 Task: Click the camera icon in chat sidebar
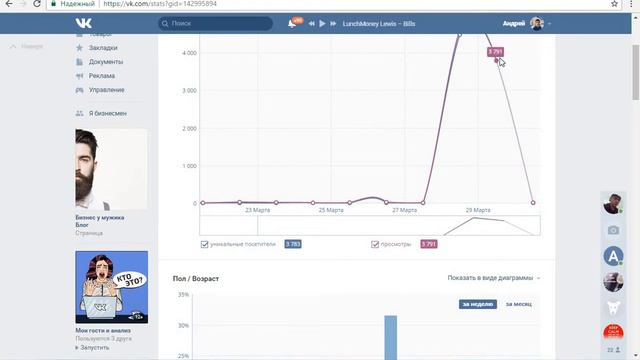click(613, 230)
